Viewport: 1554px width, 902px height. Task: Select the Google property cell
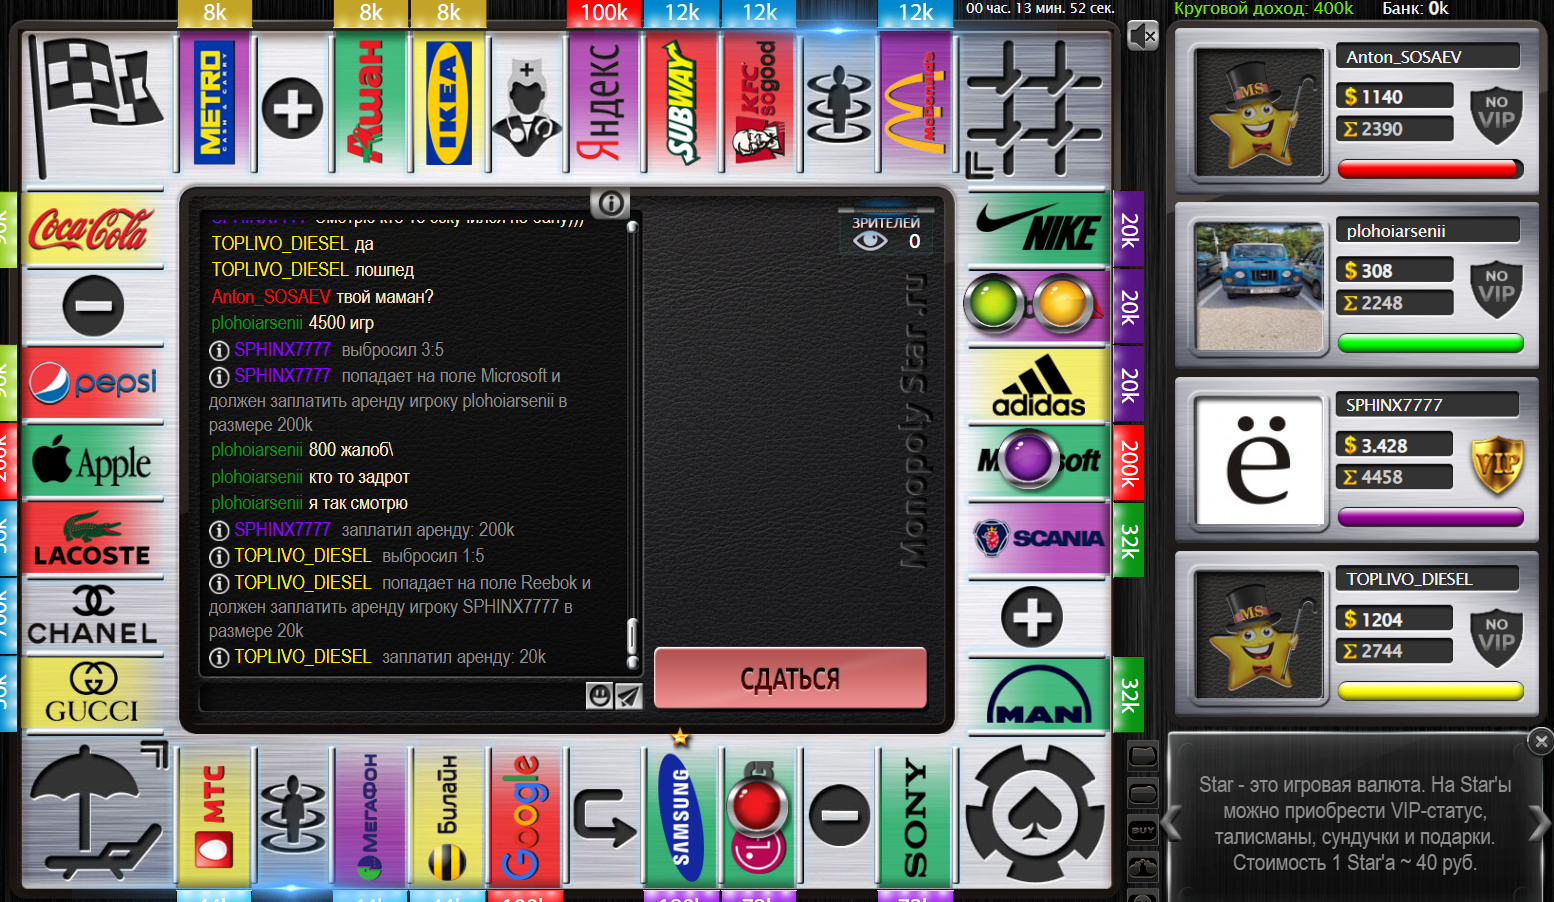click(x=526, y=816)
